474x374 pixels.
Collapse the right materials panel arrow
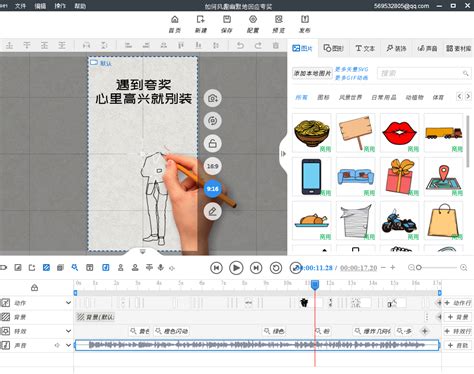coord(283,154)
